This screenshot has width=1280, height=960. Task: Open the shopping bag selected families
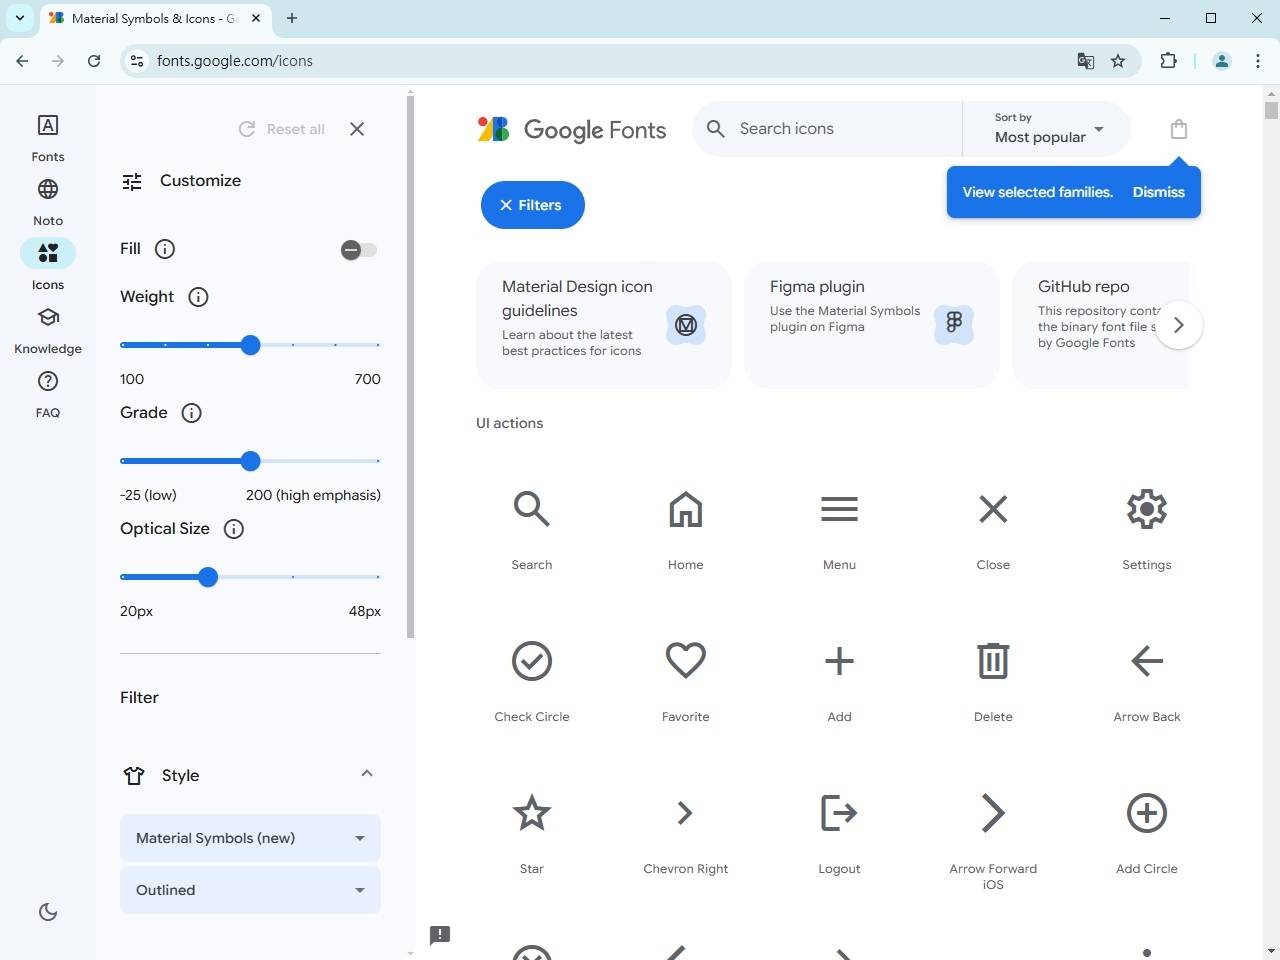pos(1179,129)
